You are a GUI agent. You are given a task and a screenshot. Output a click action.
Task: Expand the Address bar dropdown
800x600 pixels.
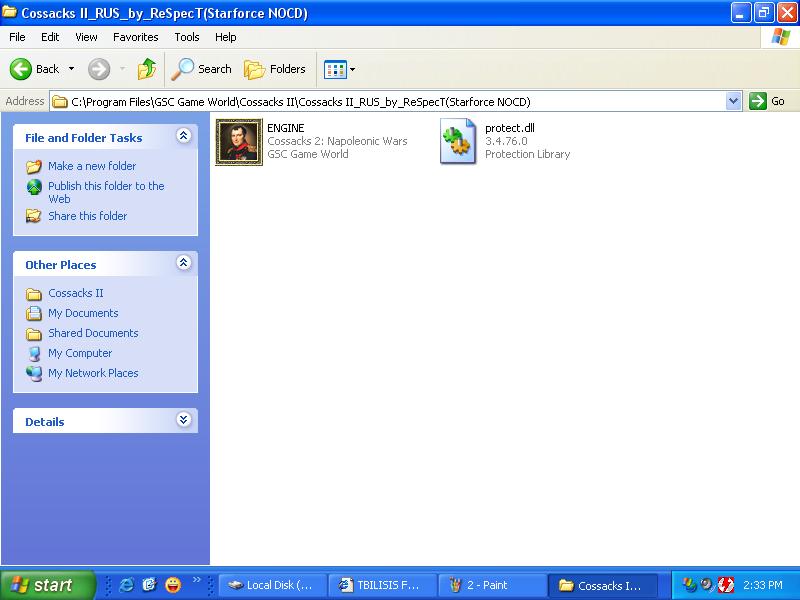[733, 101]
